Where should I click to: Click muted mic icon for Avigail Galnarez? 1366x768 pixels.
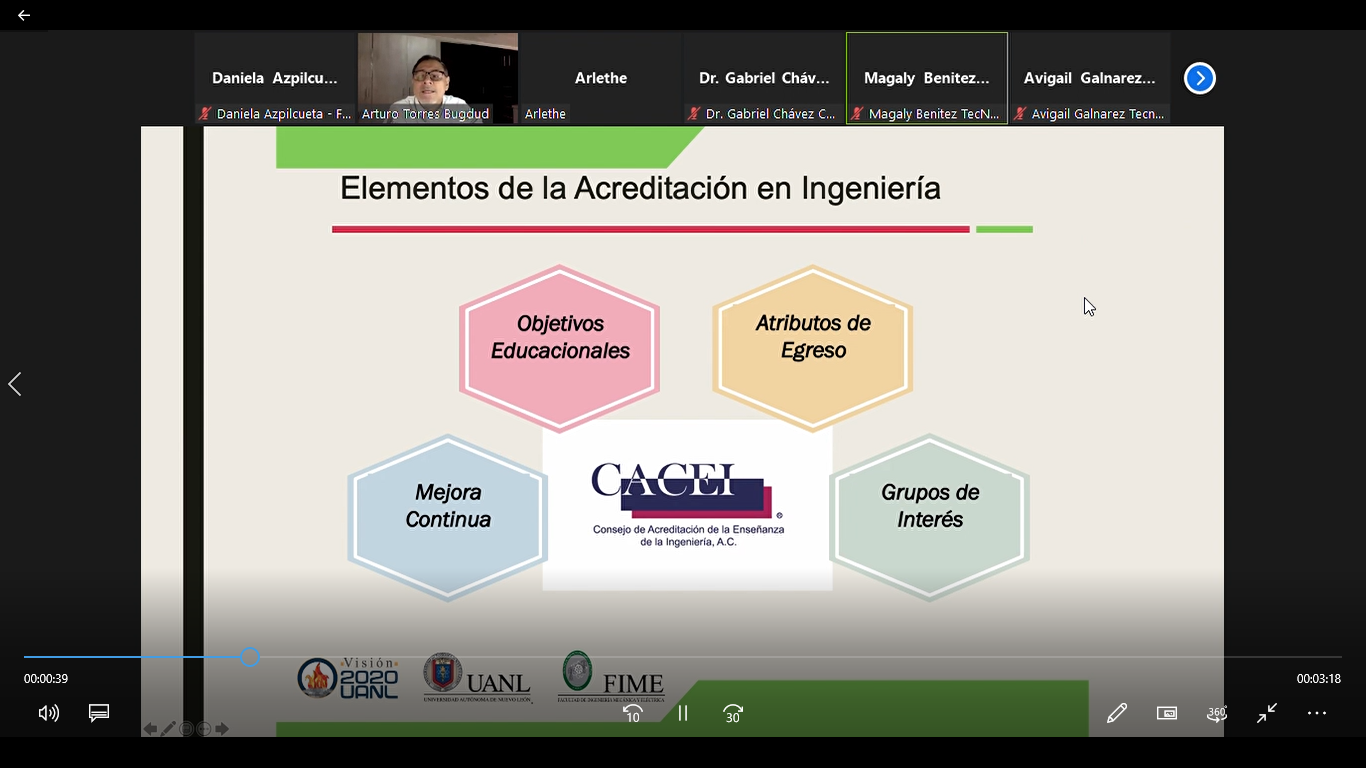click(x=1020, y=114)
